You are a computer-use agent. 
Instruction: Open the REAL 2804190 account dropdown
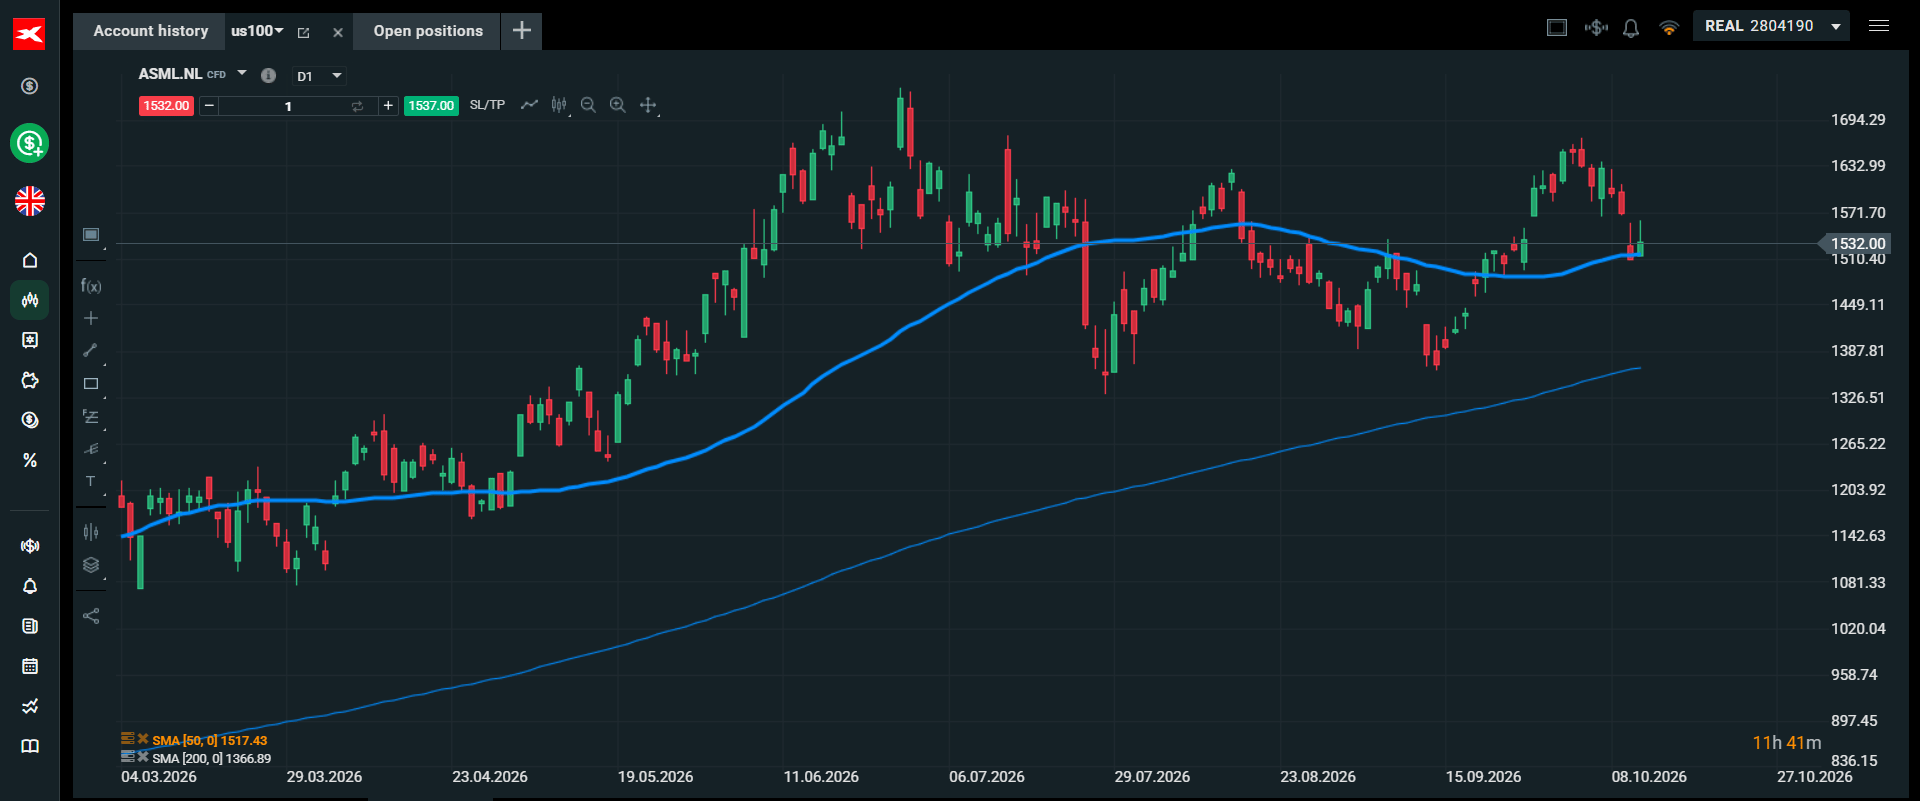[1771, 26]
